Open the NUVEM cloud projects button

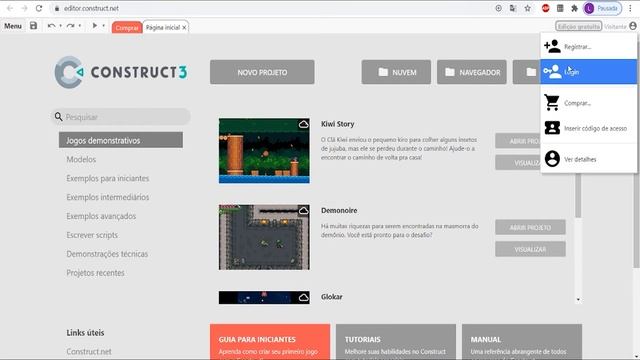click(396, 72)
